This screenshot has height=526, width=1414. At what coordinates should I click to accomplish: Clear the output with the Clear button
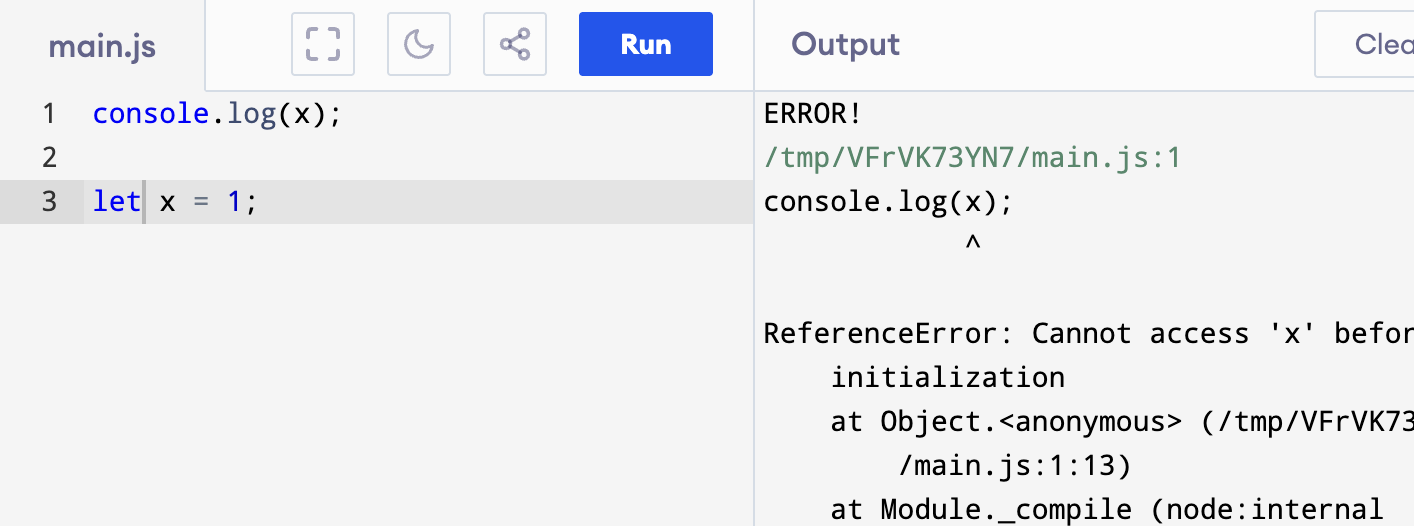pyautogui.click(x=1365, y=44)
